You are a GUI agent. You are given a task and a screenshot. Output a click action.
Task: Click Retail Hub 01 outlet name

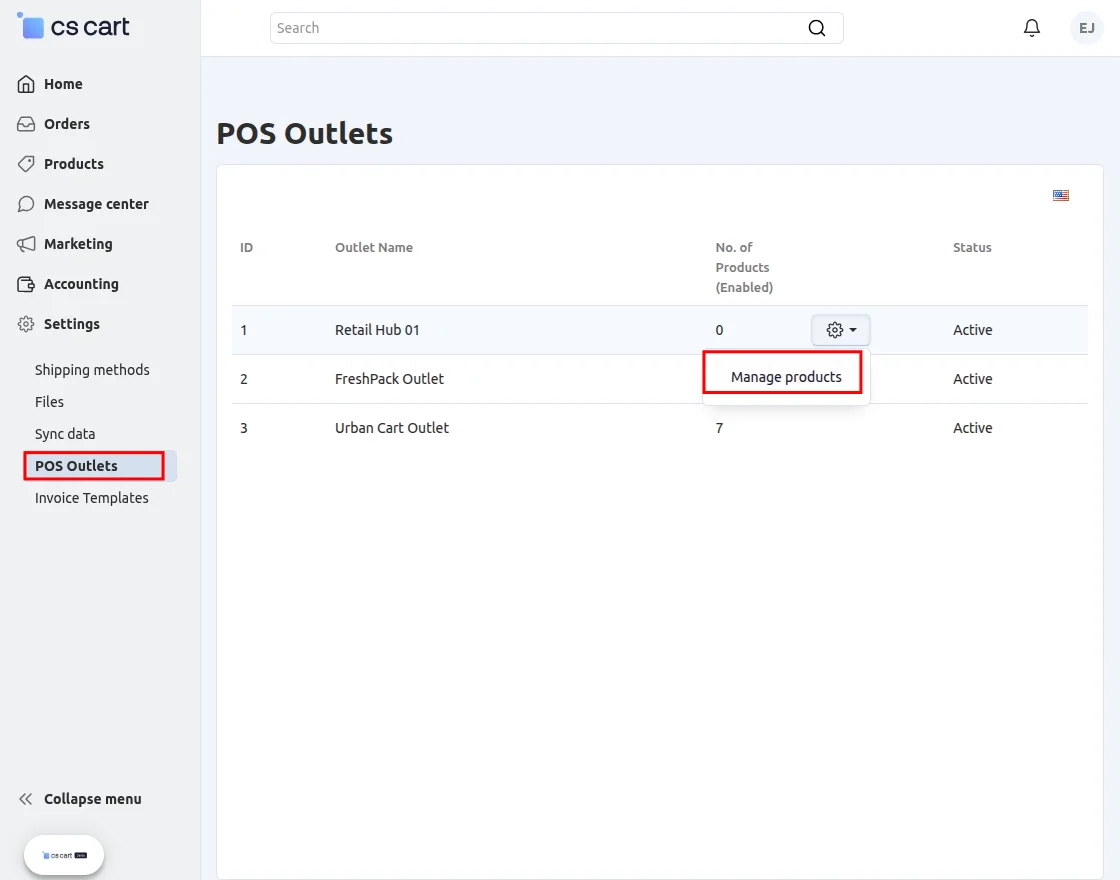pos(377,330)
